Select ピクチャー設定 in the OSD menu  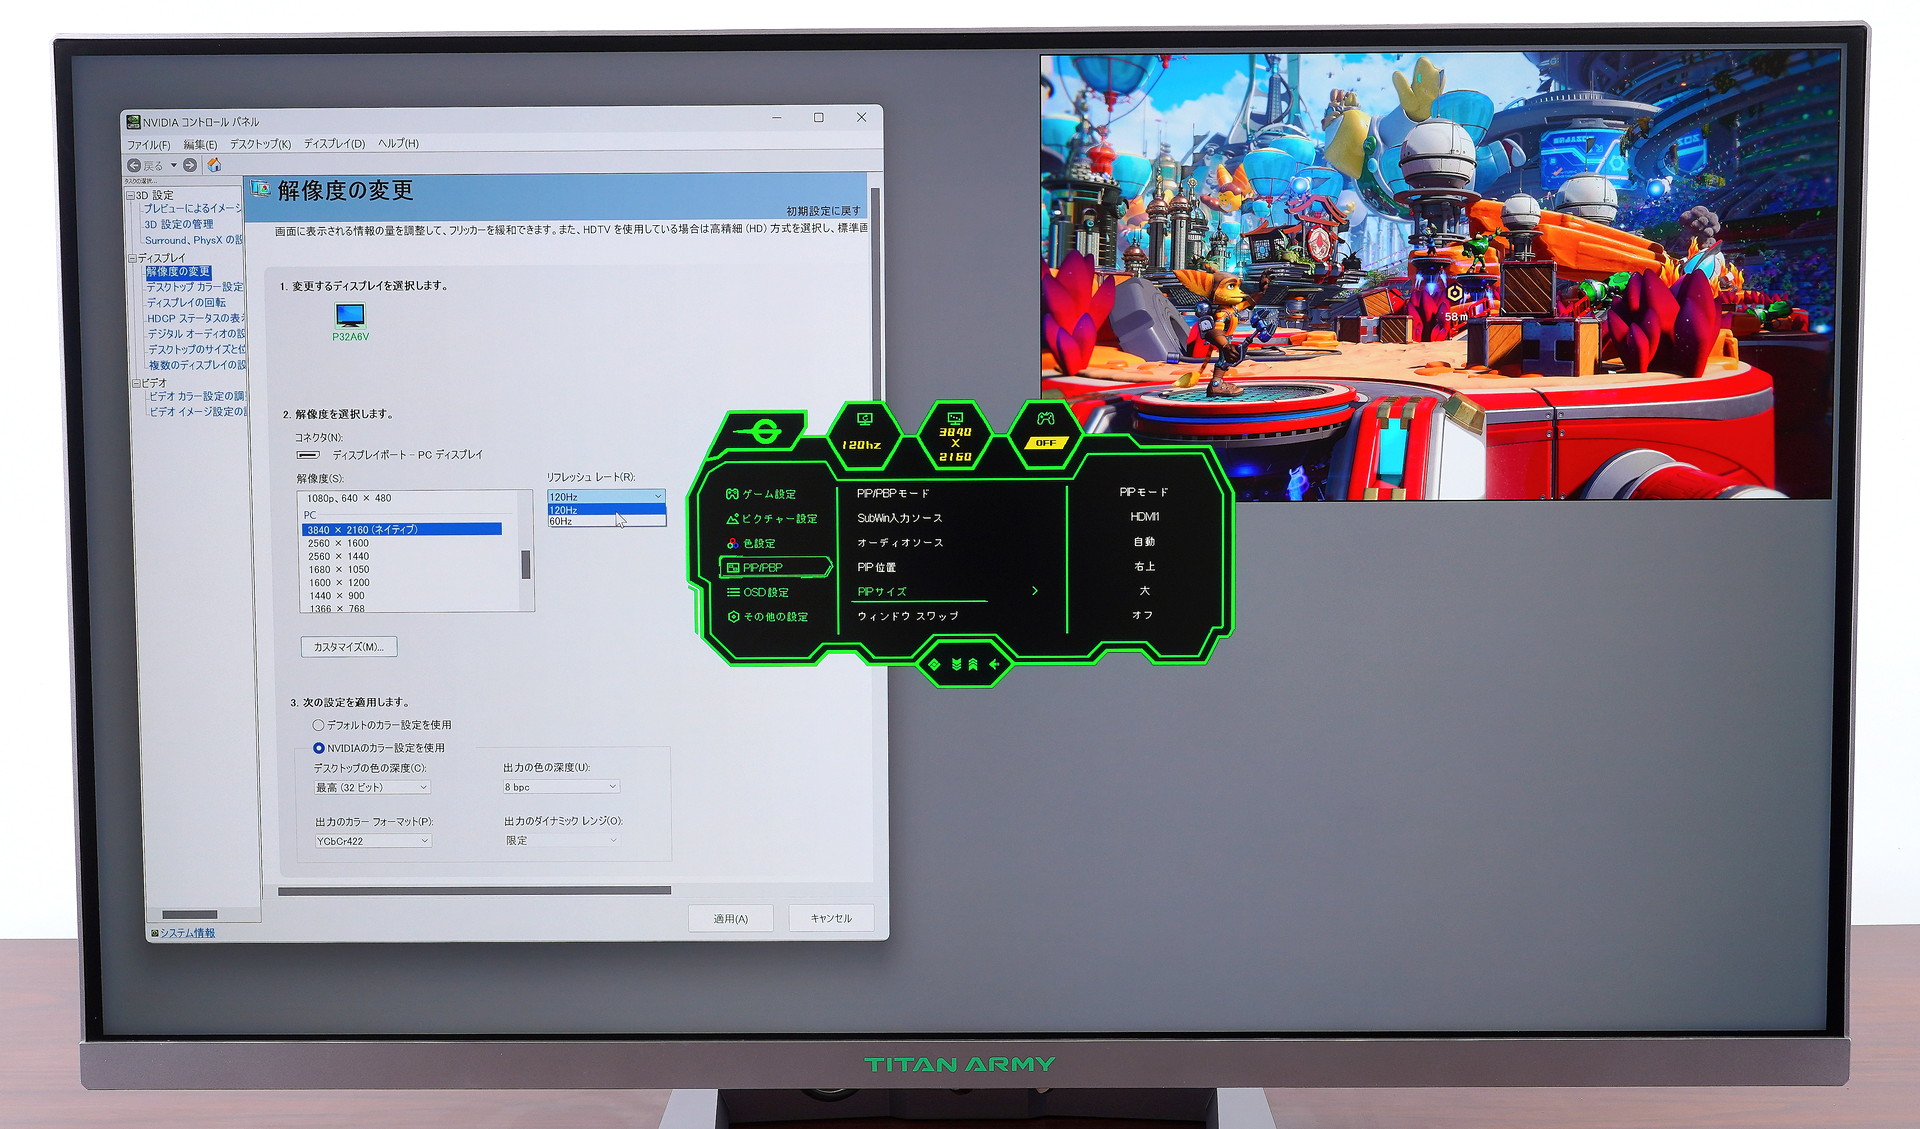coord(771,519)
